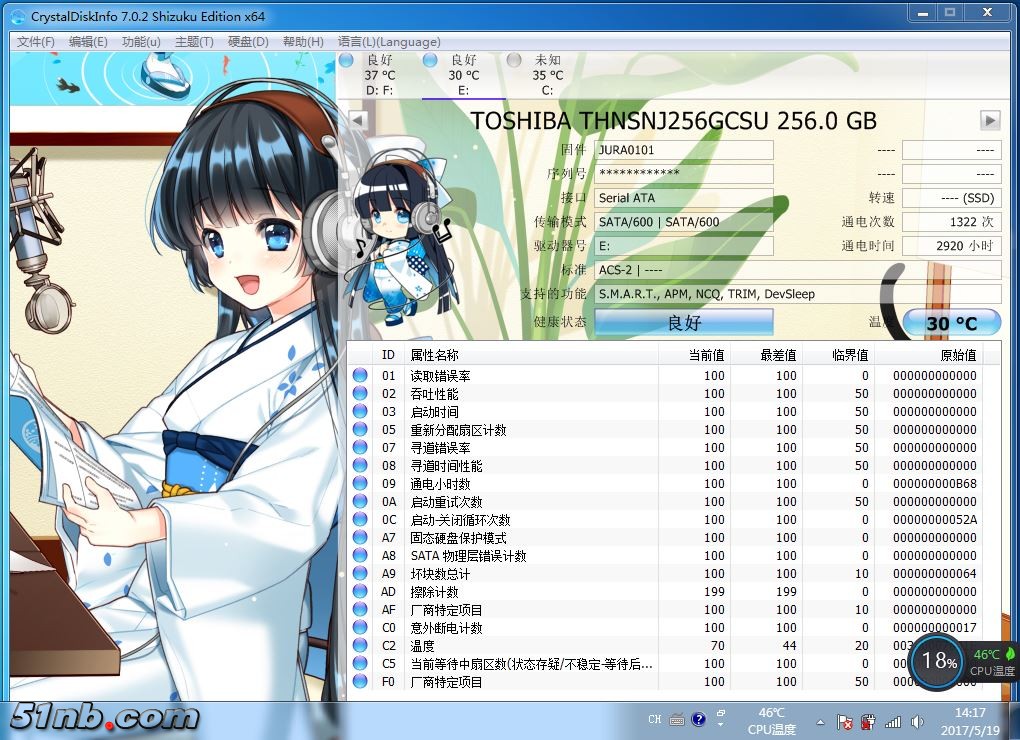Click the masked serial number field
Screen dimensions: 1020x740
pyautogui.click(x=684, y=173)
